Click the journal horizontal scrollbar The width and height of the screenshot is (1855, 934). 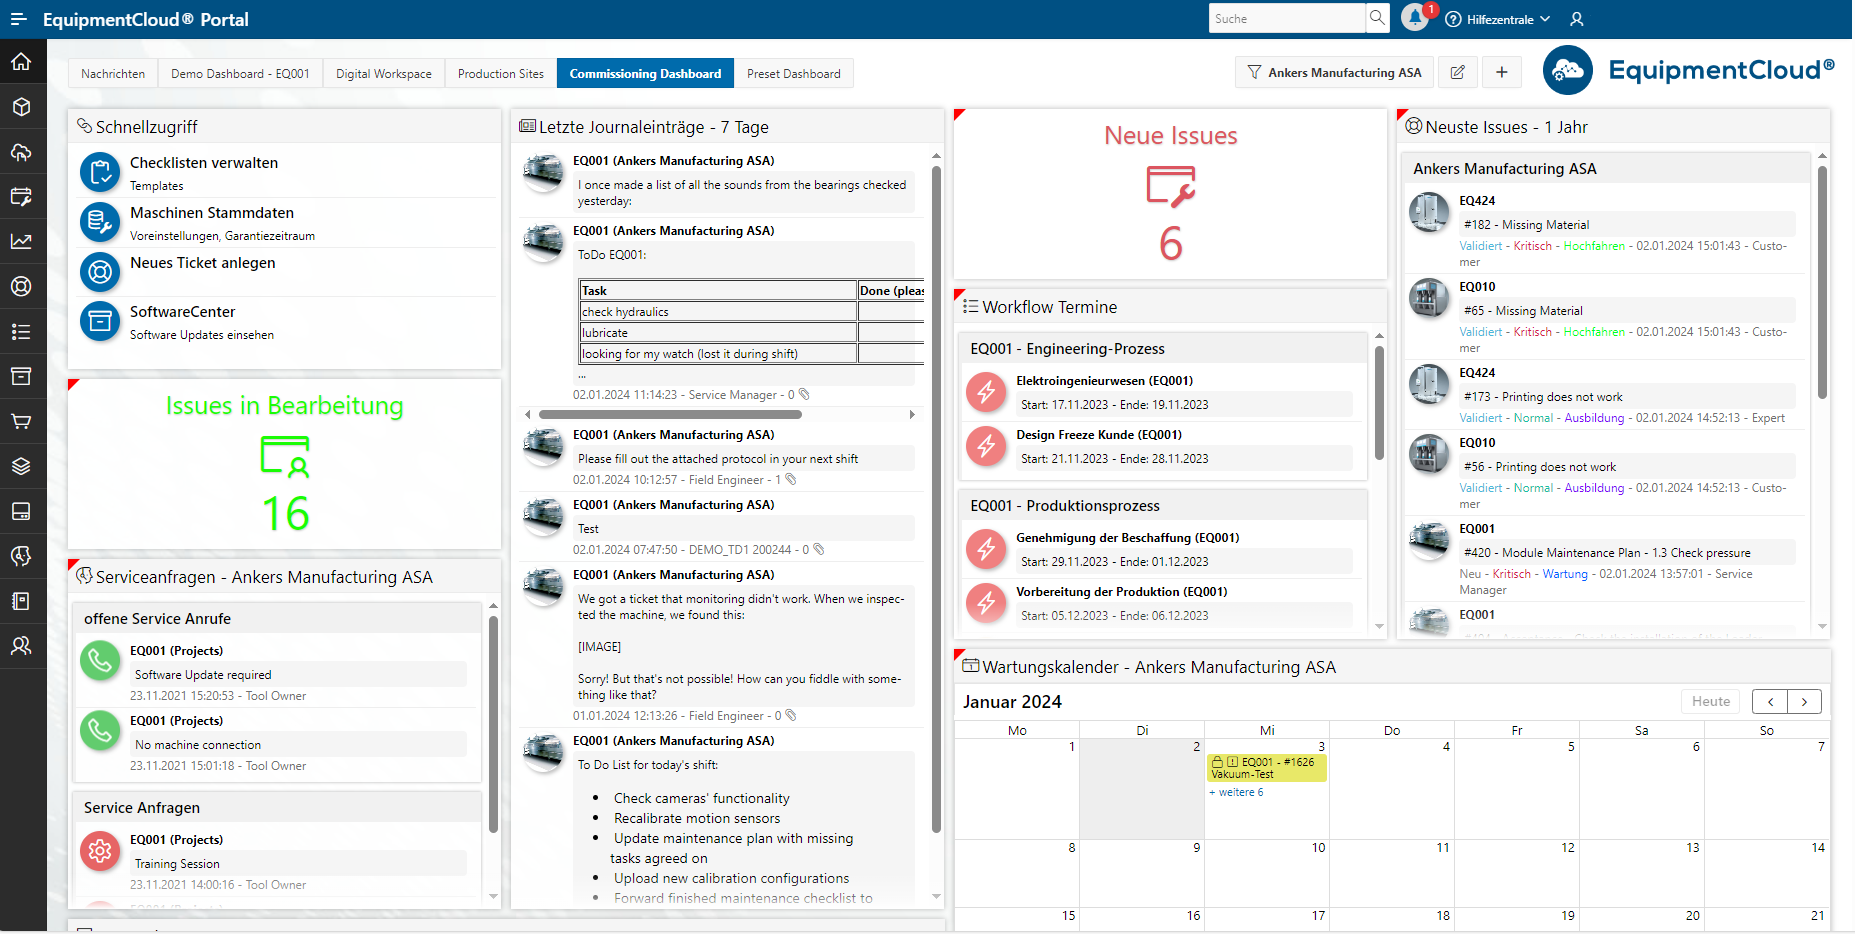[670, 414]
